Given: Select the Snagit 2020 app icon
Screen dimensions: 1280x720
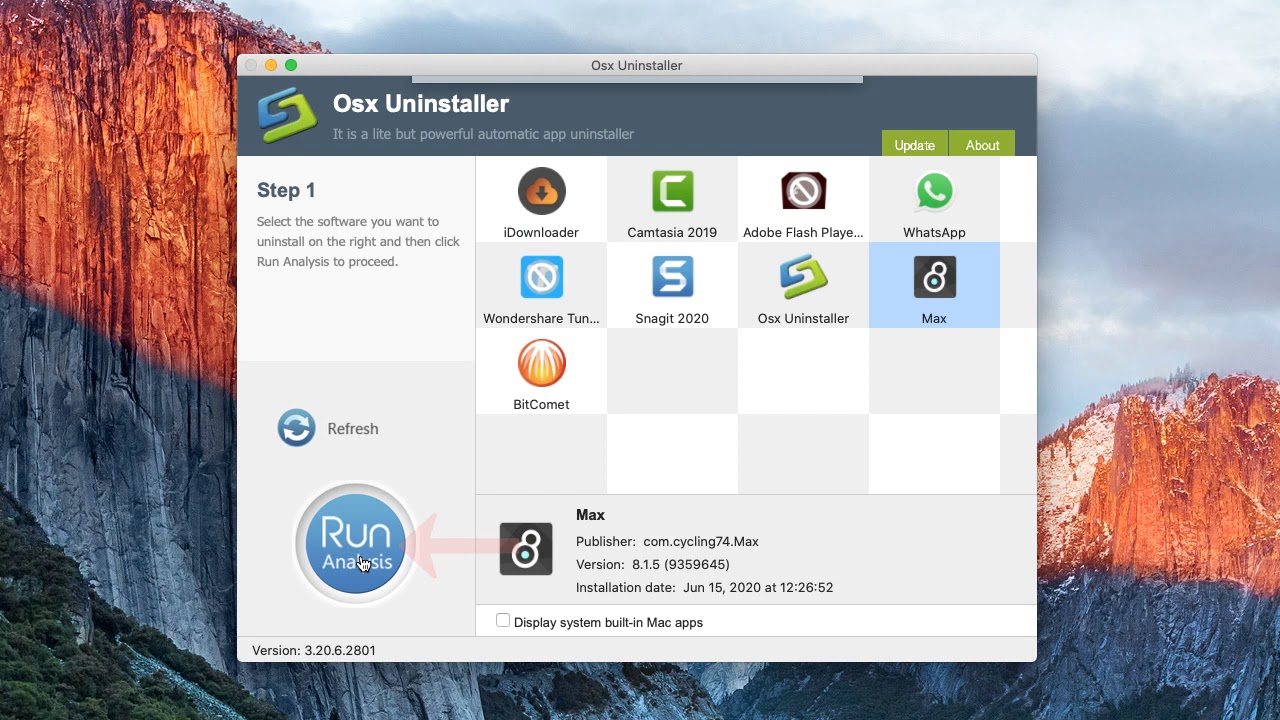Looking at the screenshot, I should (x=672, y=277).
